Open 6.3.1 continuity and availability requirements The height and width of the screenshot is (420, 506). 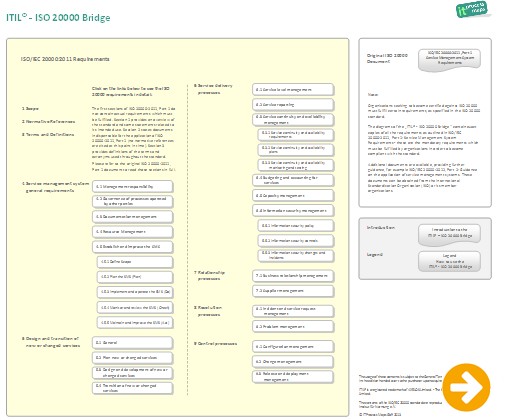296,135
